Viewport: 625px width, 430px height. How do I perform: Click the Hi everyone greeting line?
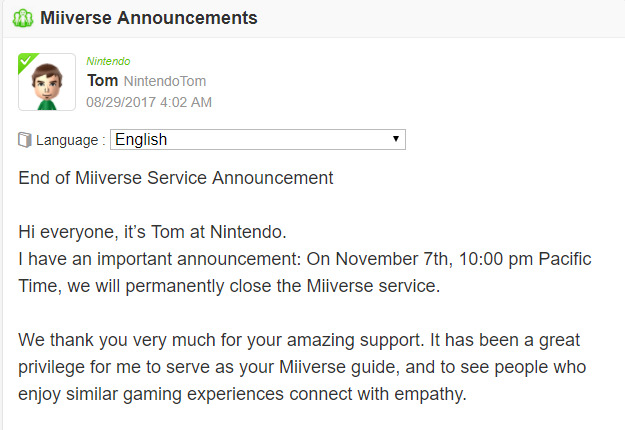pyautogui.click(x=152, y=232)
